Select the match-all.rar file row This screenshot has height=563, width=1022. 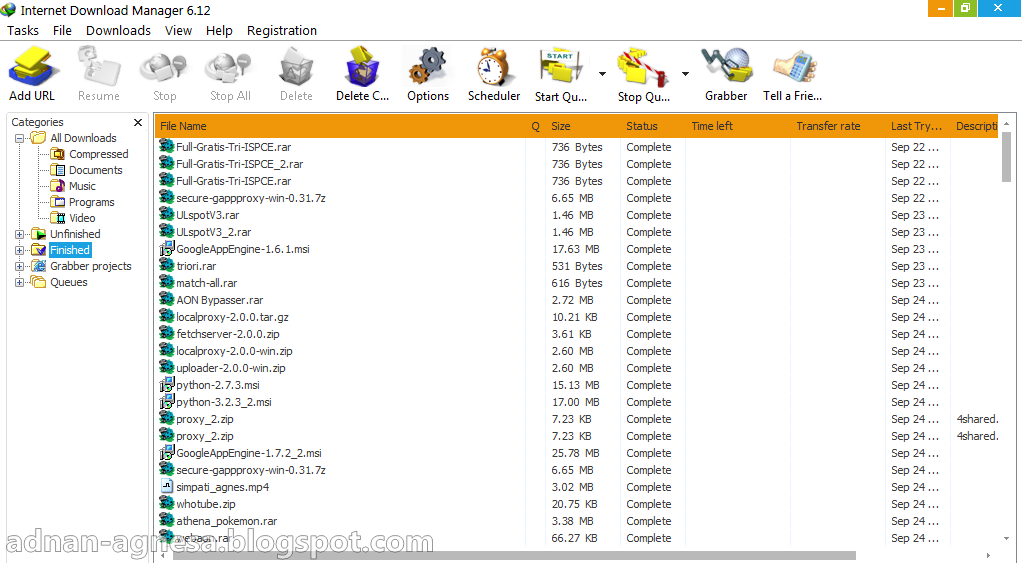[576, 283]
